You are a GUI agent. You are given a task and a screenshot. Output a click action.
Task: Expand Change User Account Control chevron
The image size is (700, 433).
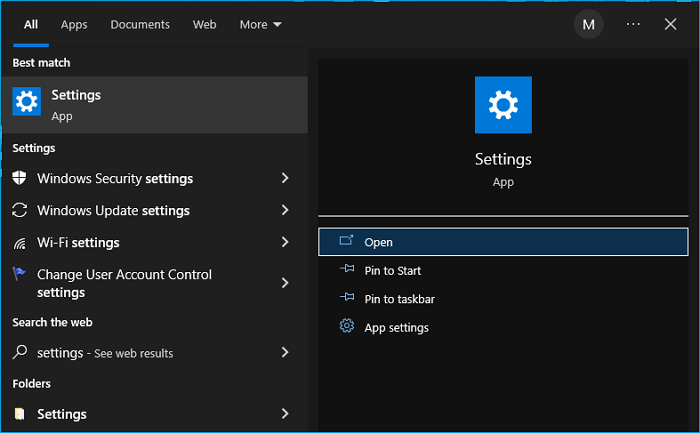[x=285, y=283]
